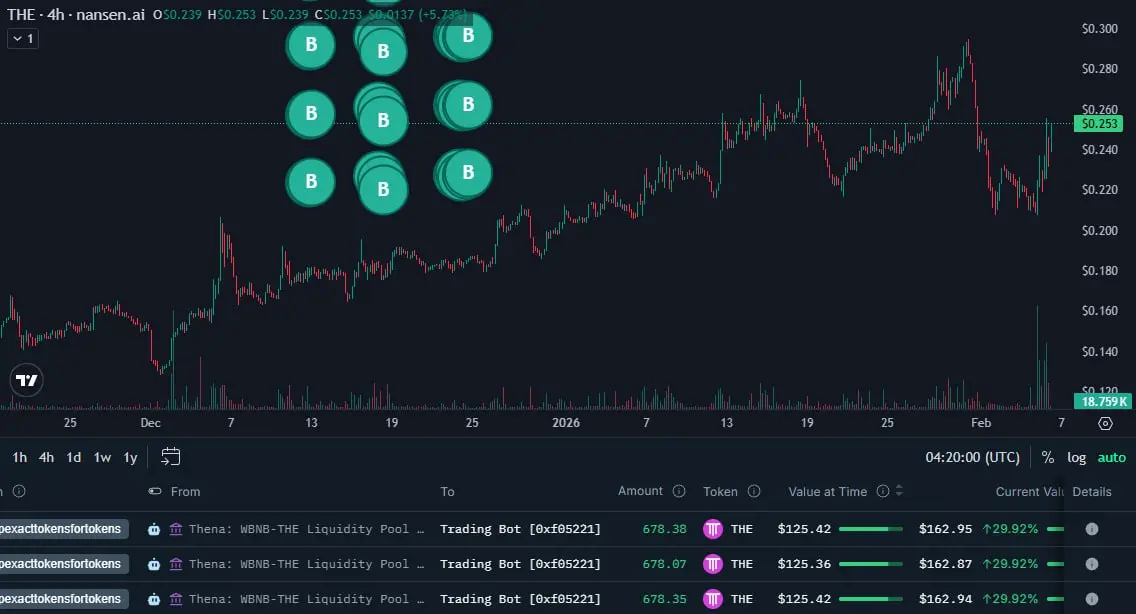This screenshot has width=1136, height=614.
Task: Open Thena WBNB-THE Liquidity Pool in 678.35 row
Action: (306, 599)
